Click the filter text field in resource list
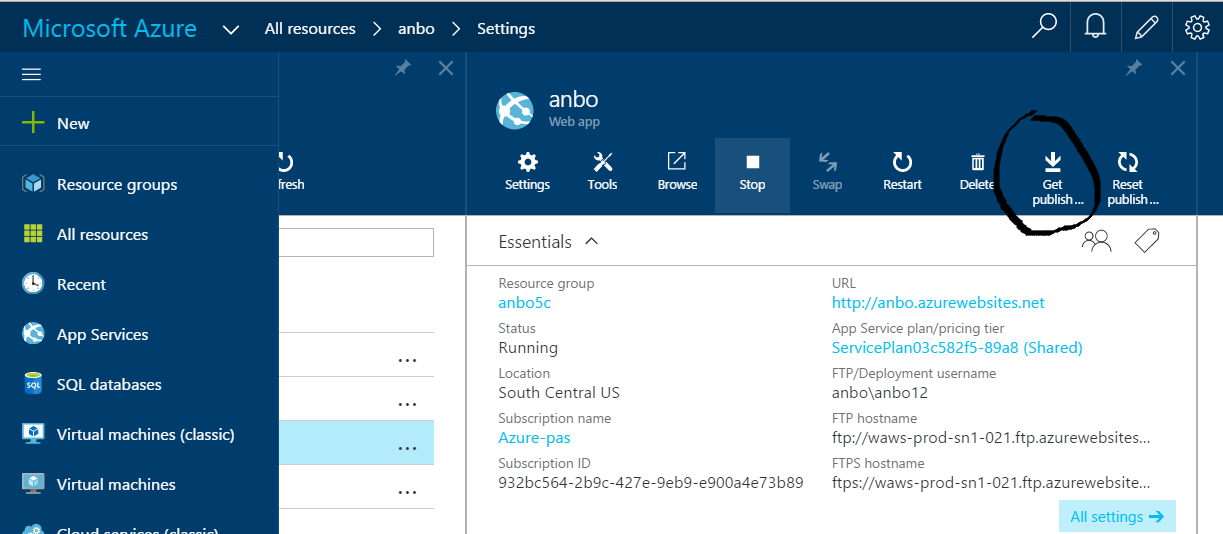The width and height of the screenshot is (1223, 534). pos(356,242)
